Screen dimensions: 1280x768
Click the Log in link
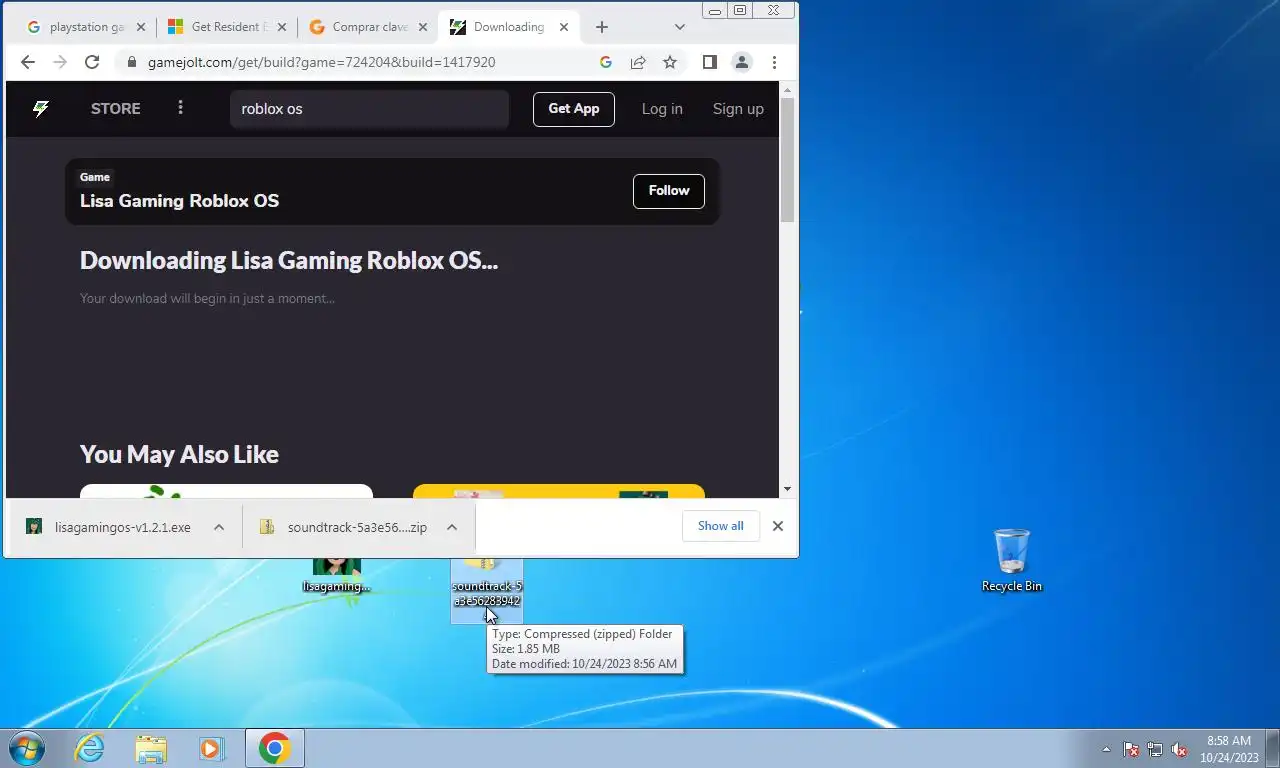tap(662, 109)
